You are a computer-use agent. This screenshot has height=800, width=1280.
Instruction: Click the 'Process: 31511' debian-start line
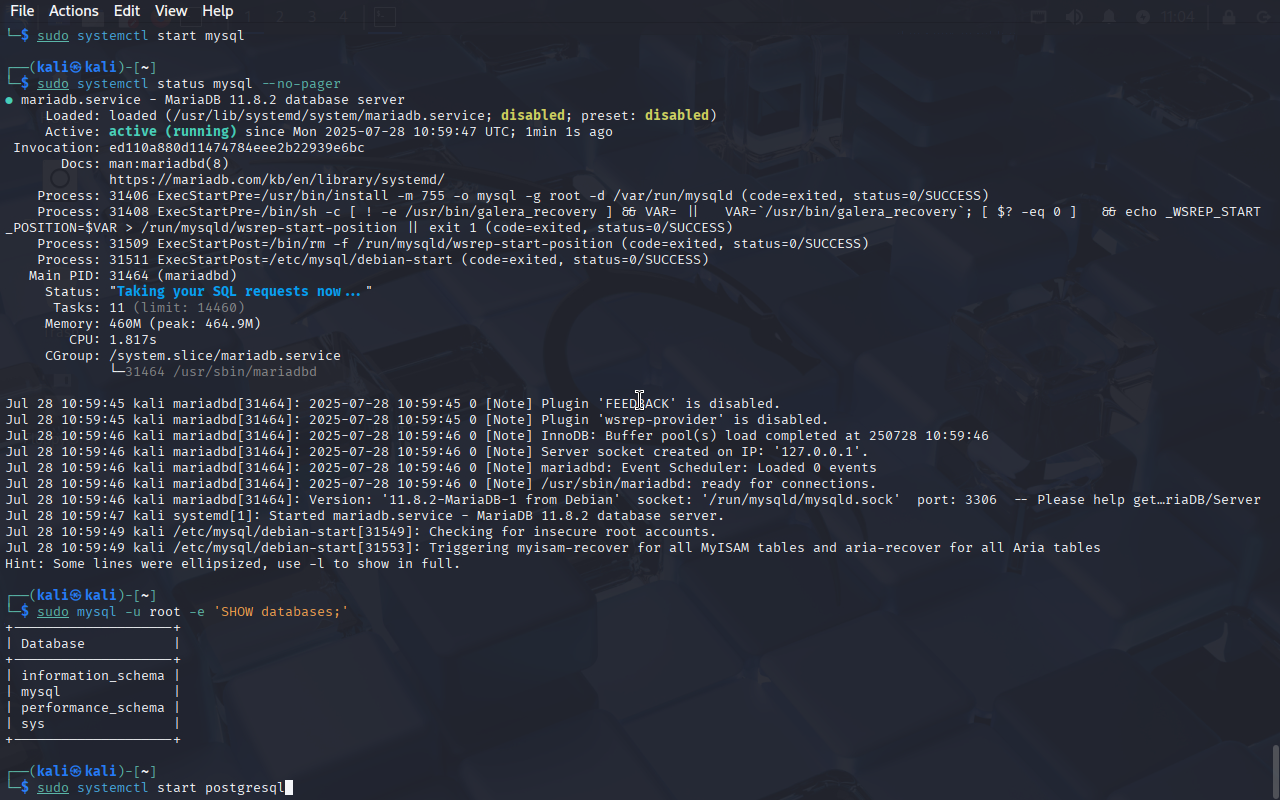373,260
